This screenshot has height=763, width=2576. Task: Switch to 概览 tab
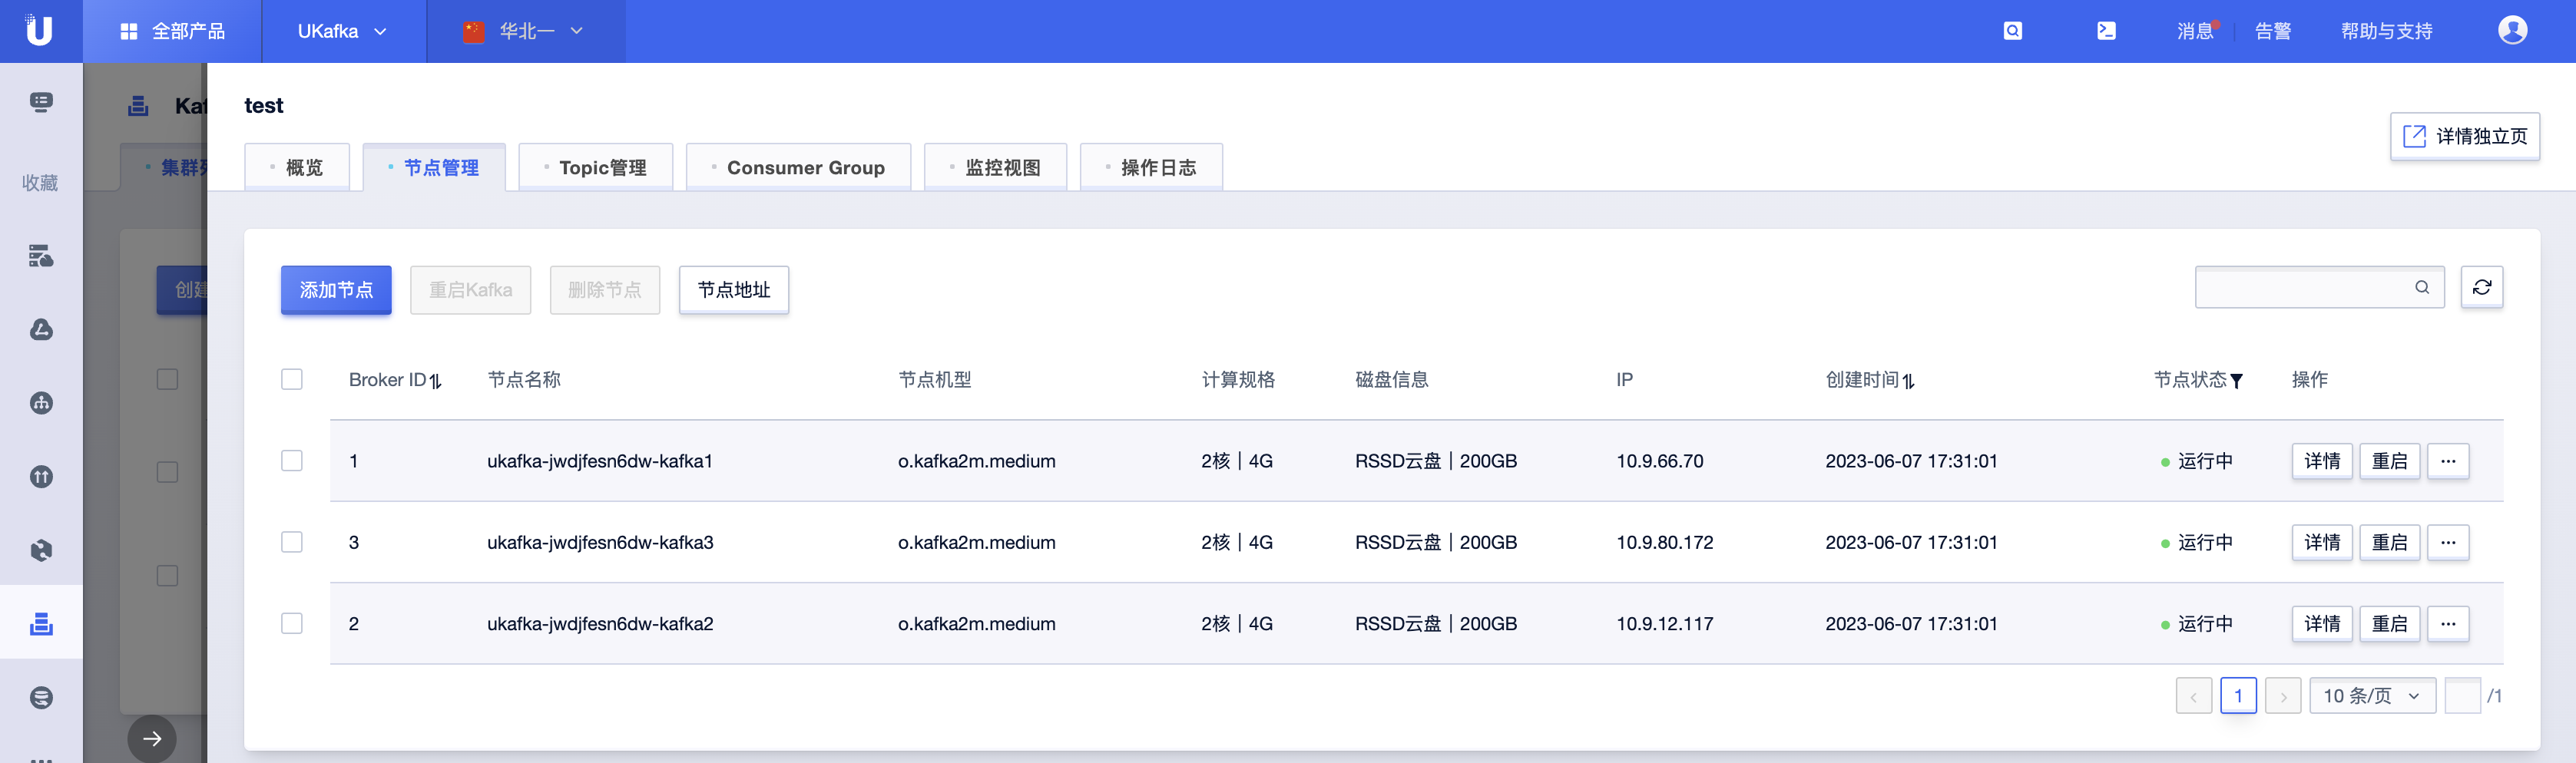pyautogui.click(x=297, y=167)
